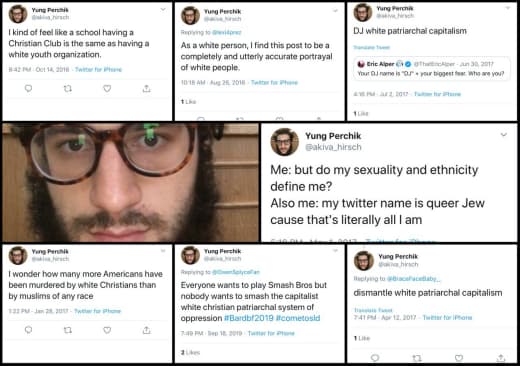Screen dimensions: 520x366
Task: Open the chevron menu on Christian Club tweet
Action: click(163, 9)
